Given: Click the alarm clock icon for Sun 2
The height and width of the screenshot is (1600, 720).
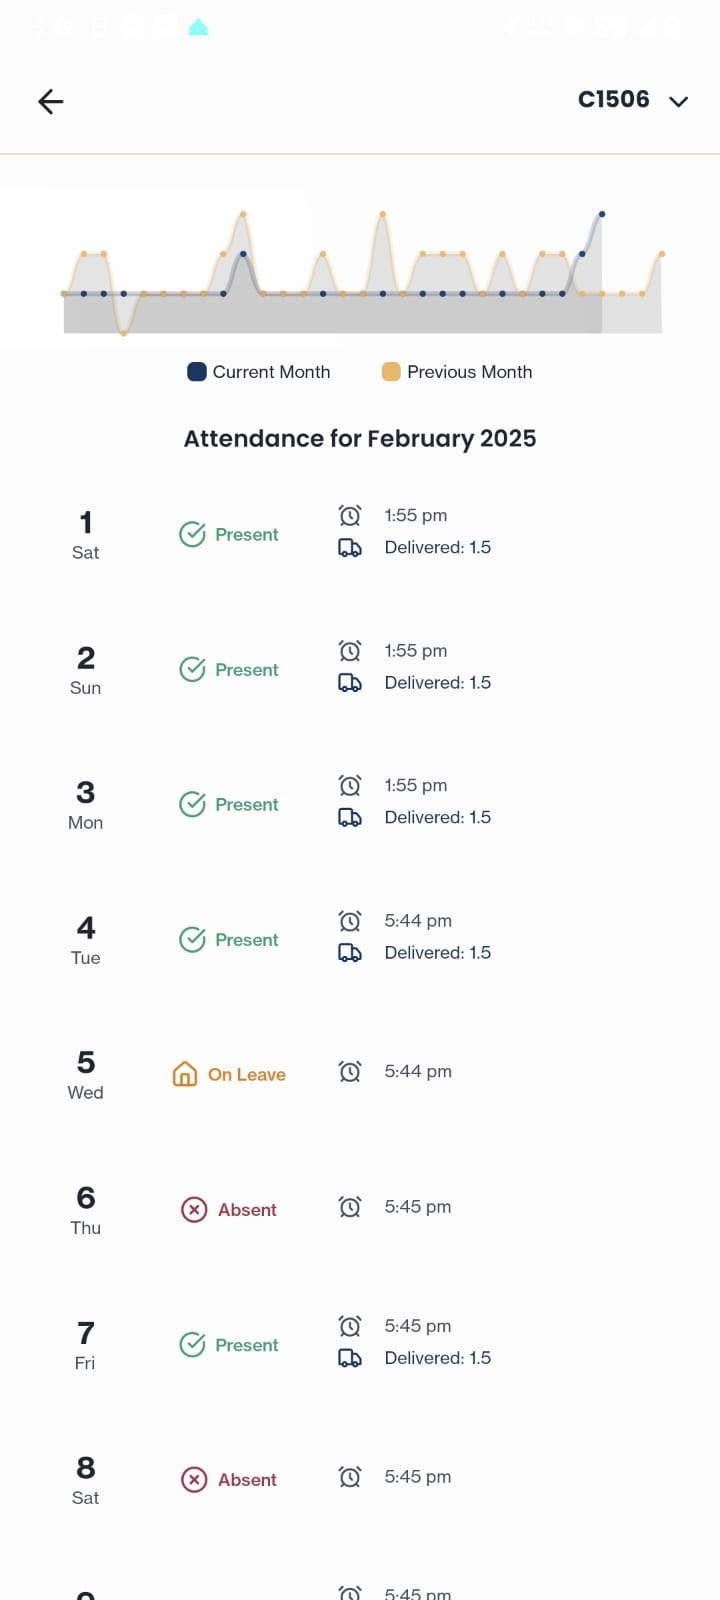Looking at the screenshot, I should coord(350,651).
